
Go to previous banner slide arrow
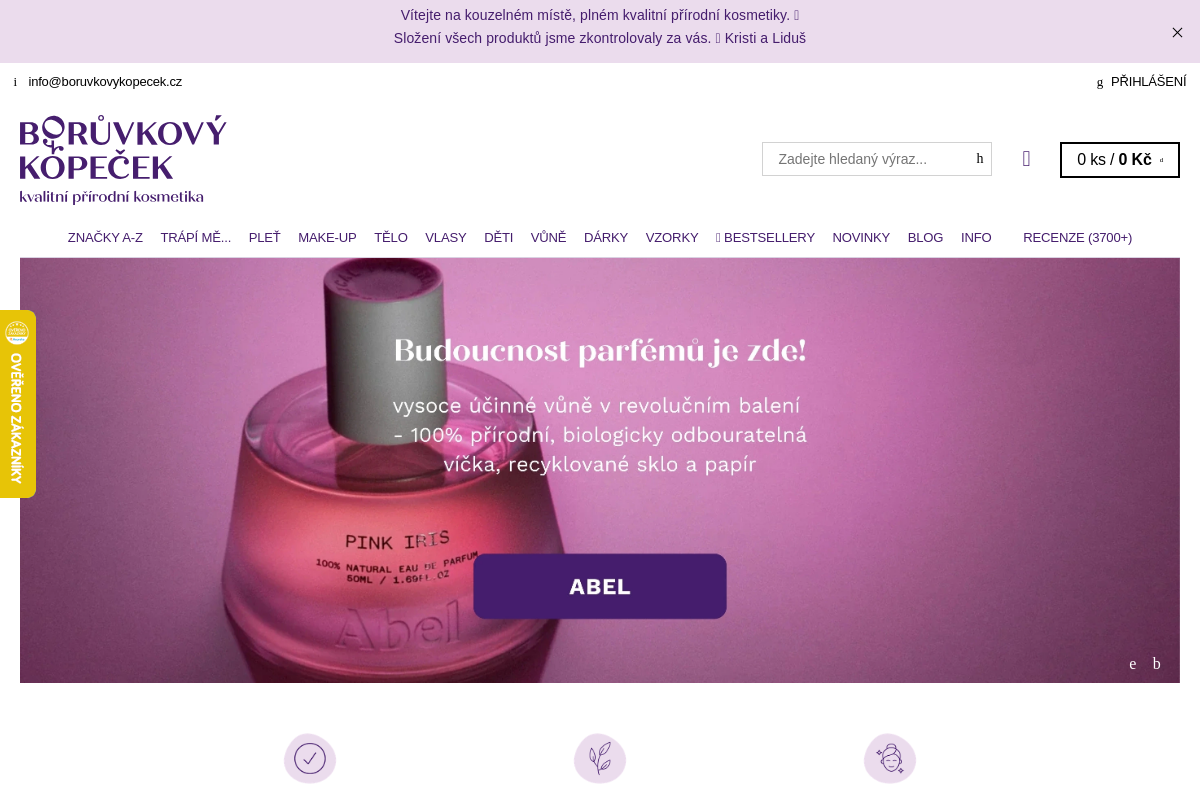(1133, 664)
